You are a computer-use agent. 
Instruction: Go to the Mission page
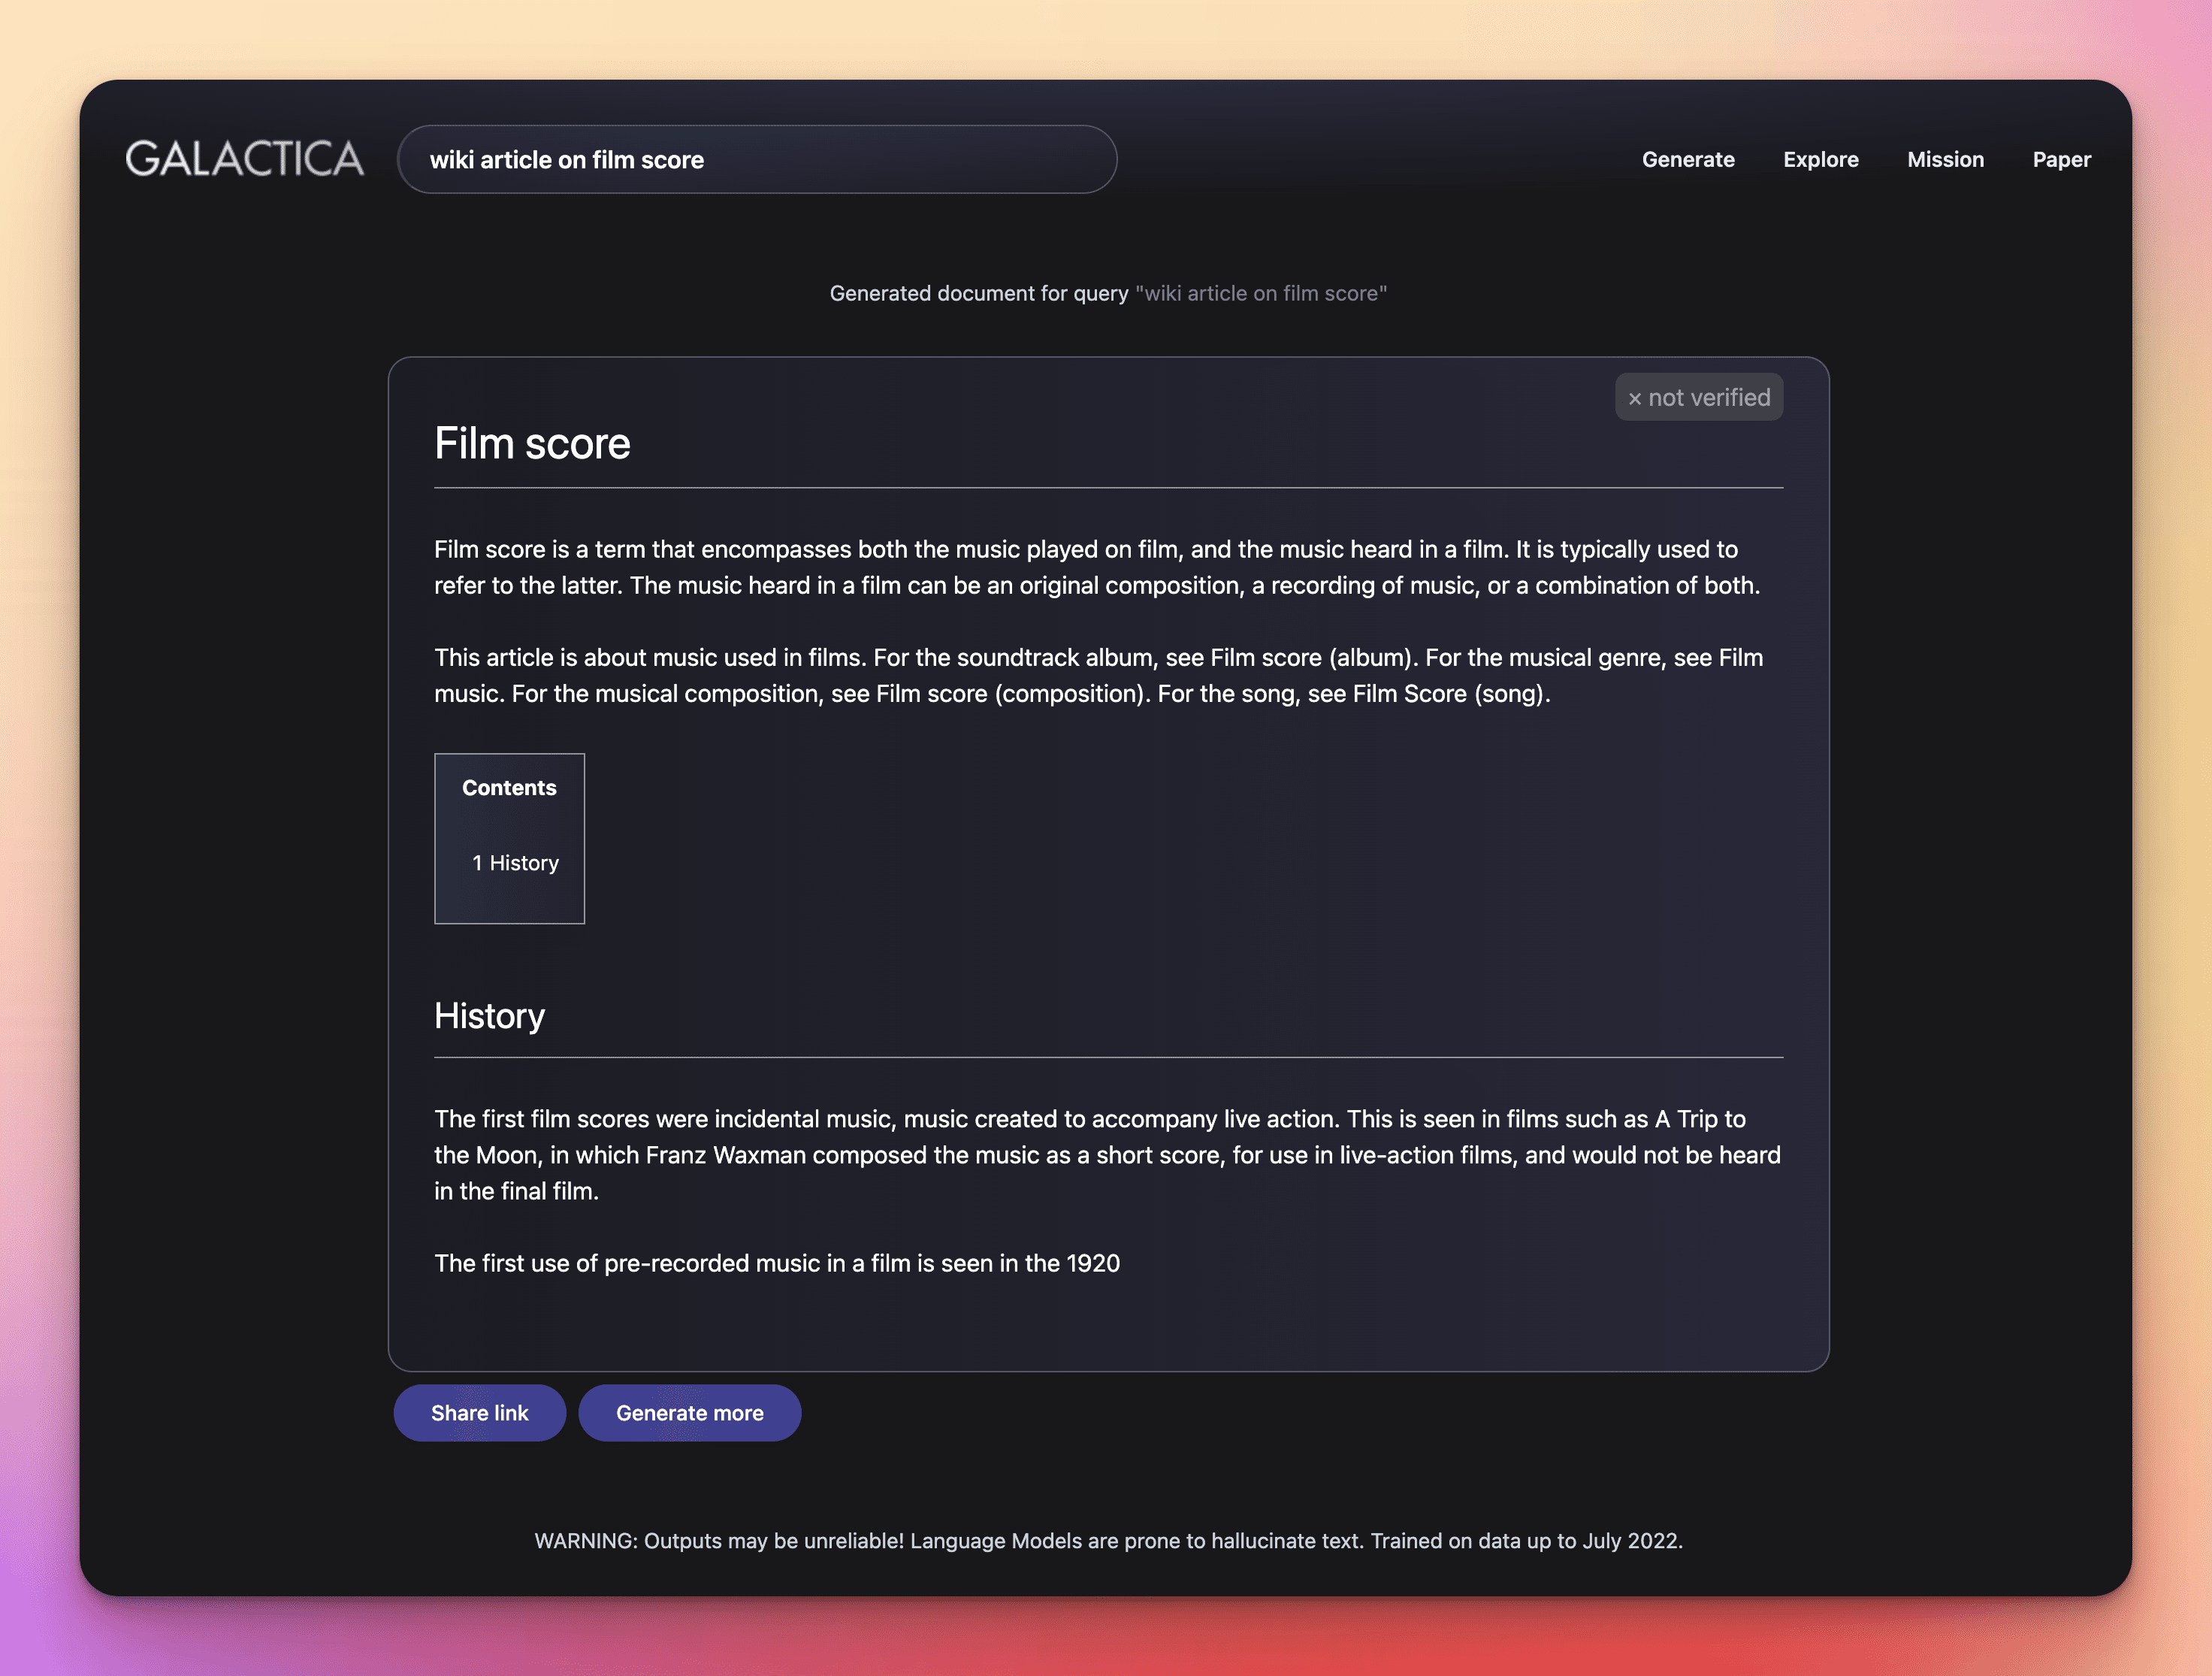(1945, 160)
